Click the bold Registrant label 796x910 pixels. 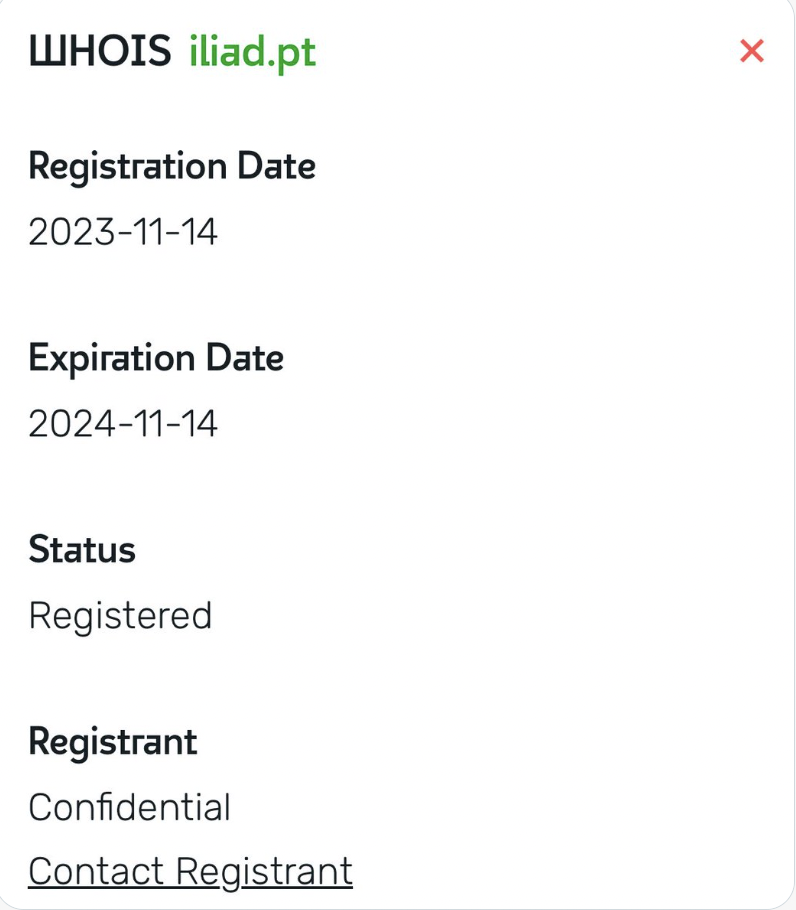click(x=113, y=742)
